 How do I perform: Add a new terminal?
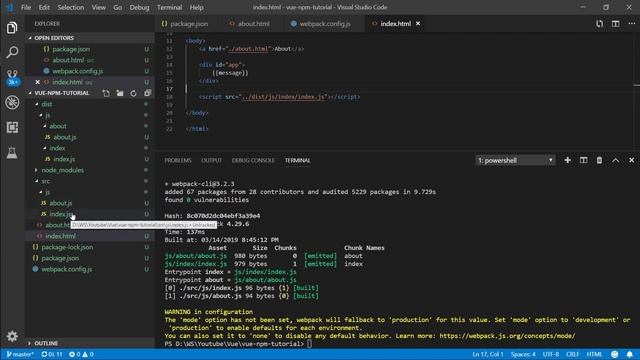567,160
